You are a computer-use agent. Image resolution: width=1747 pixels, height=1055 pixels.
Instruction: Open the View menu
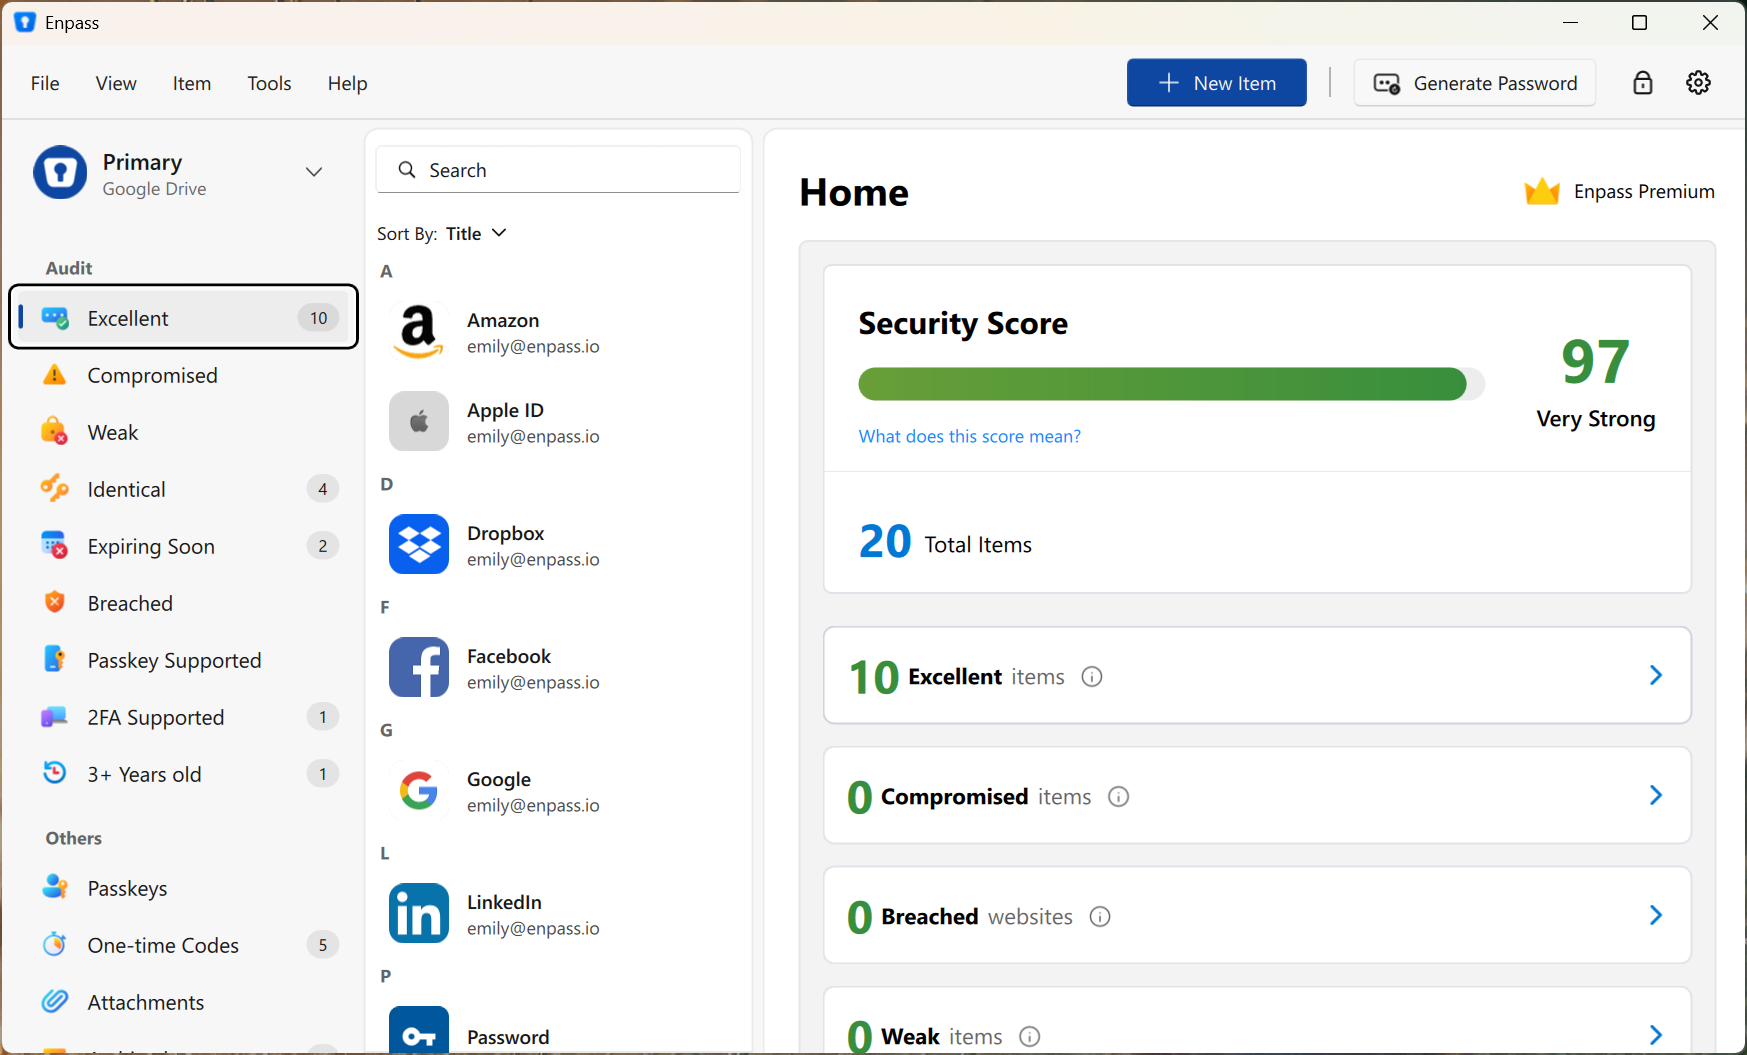pyautogui.click(x=116, y=84)
